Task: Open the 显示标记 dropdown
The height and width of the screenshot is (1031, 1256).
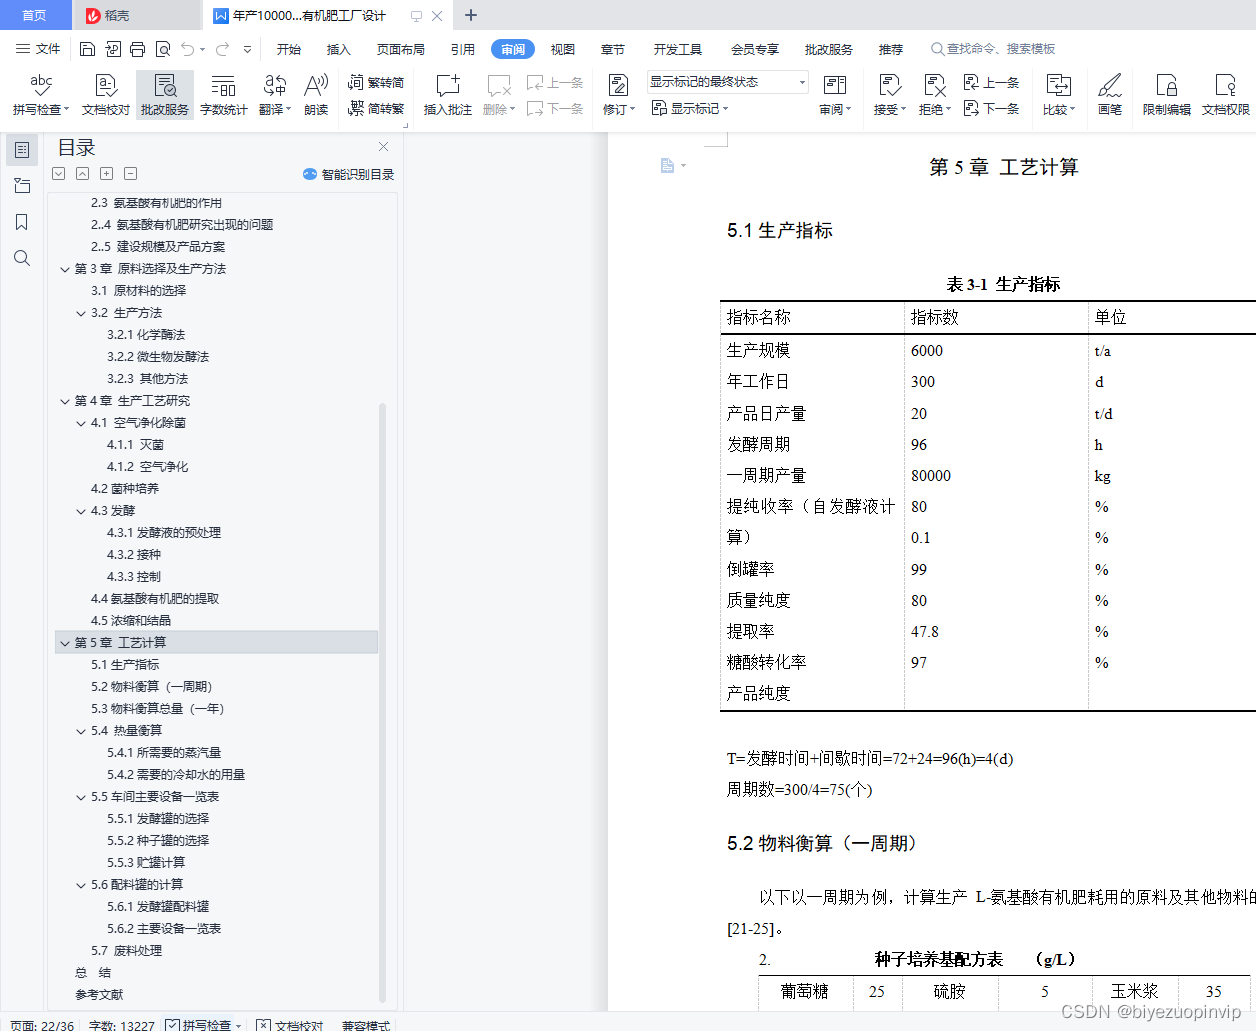Action: pos(690,108)
